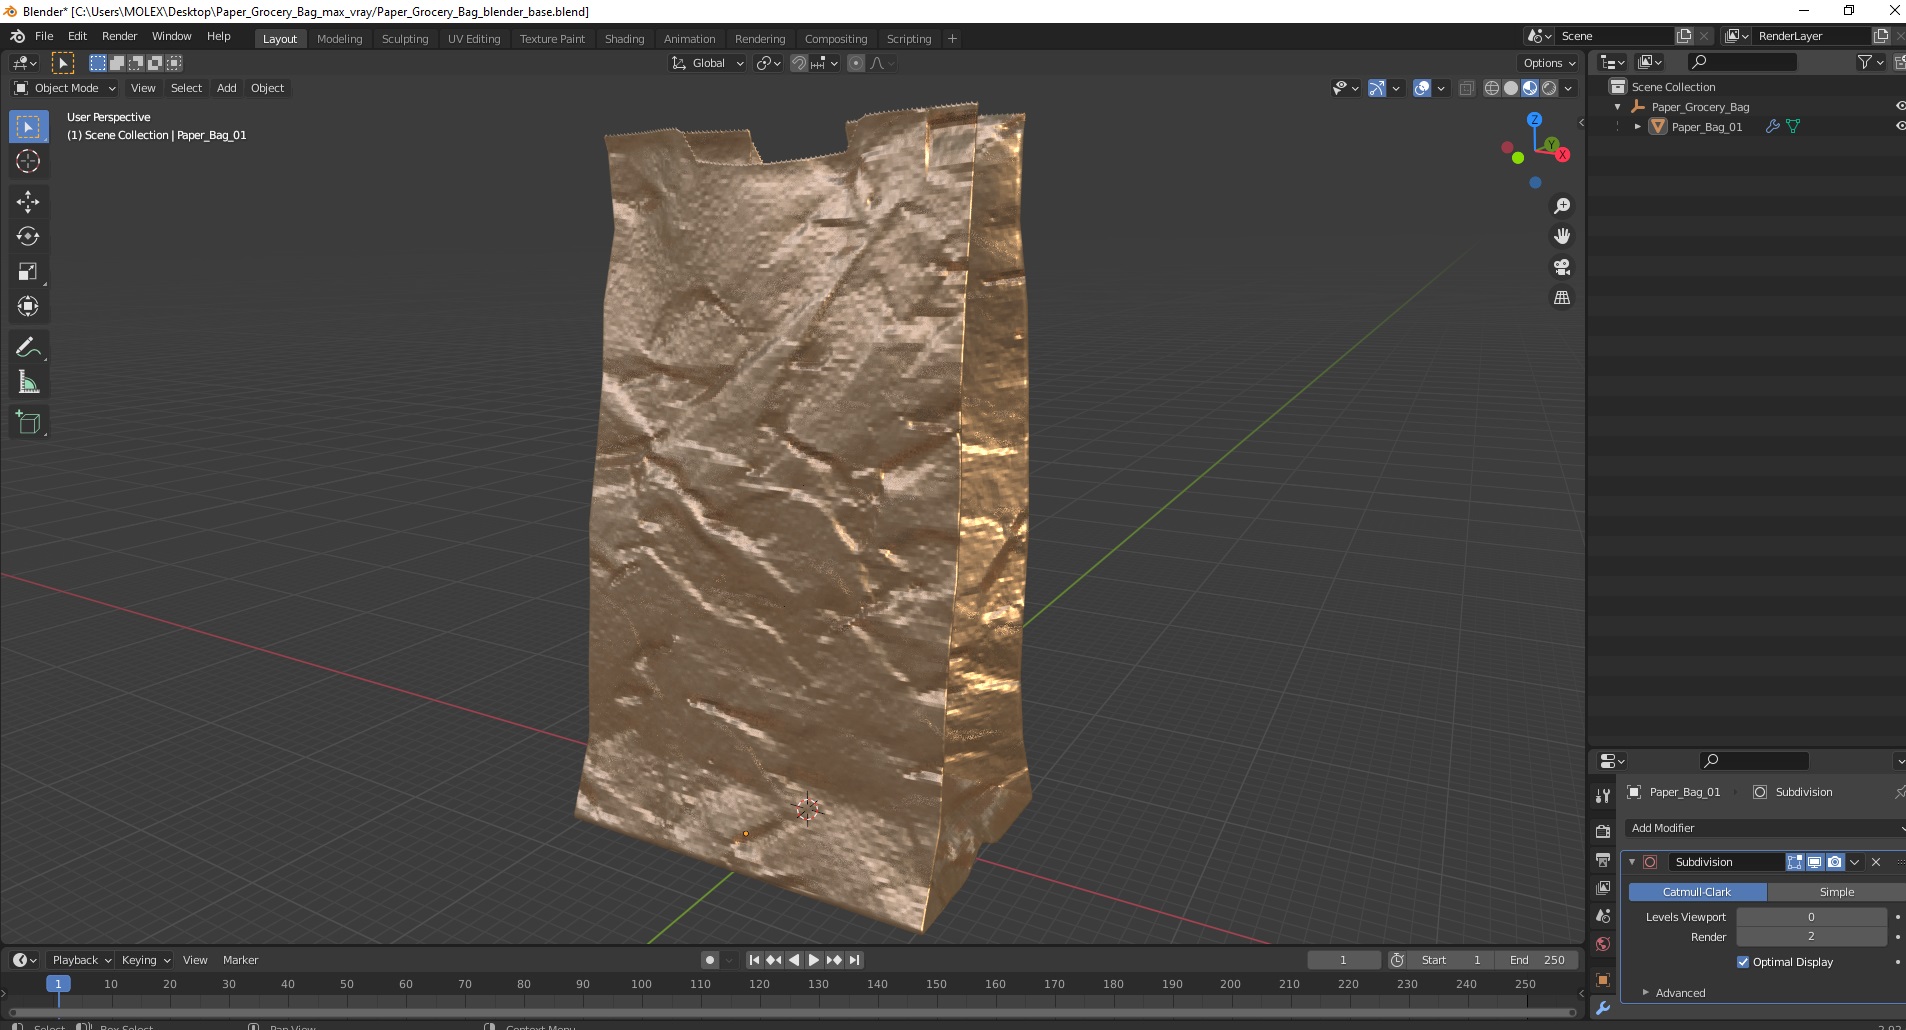
Task: Pick the Measure ruler tool
Action: [x=28, y=383]
